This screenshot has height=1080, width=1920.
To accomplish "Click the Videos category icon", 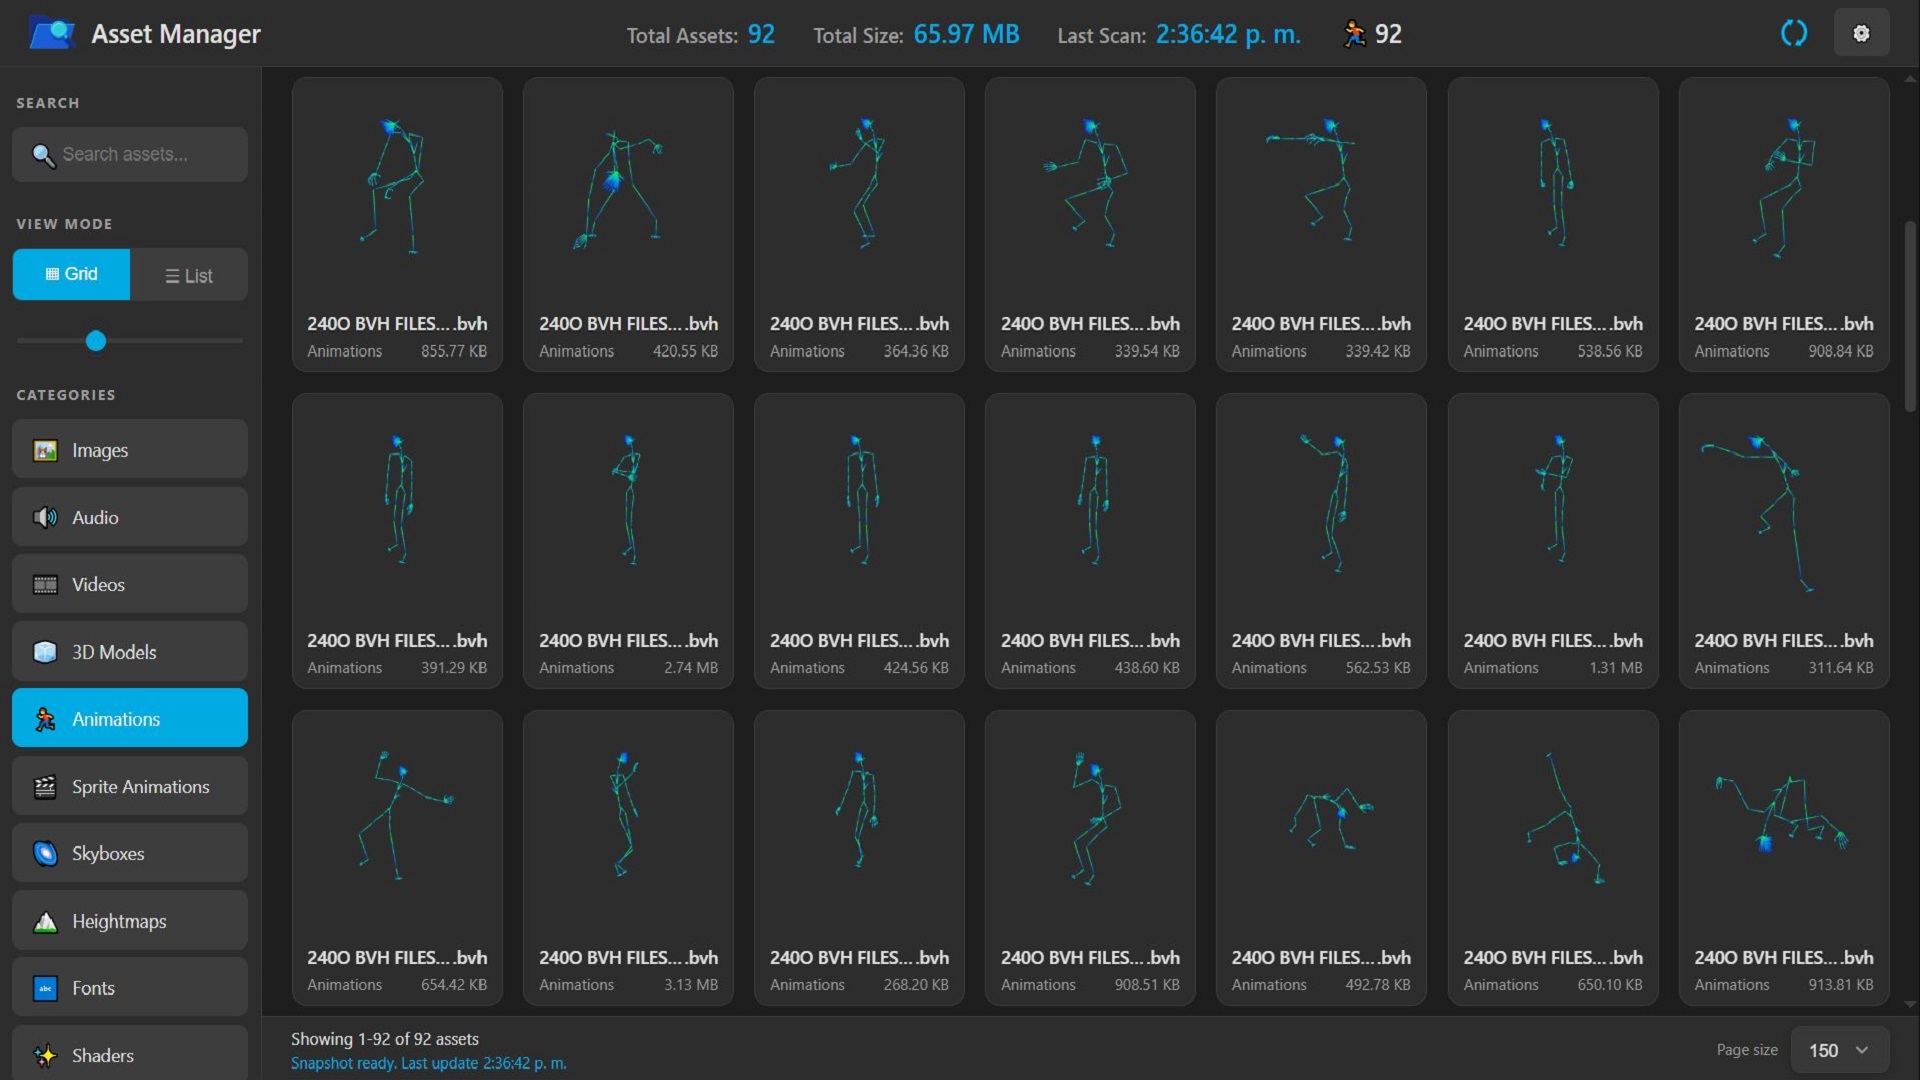I will pyautogui.click(x=45, y=585).
